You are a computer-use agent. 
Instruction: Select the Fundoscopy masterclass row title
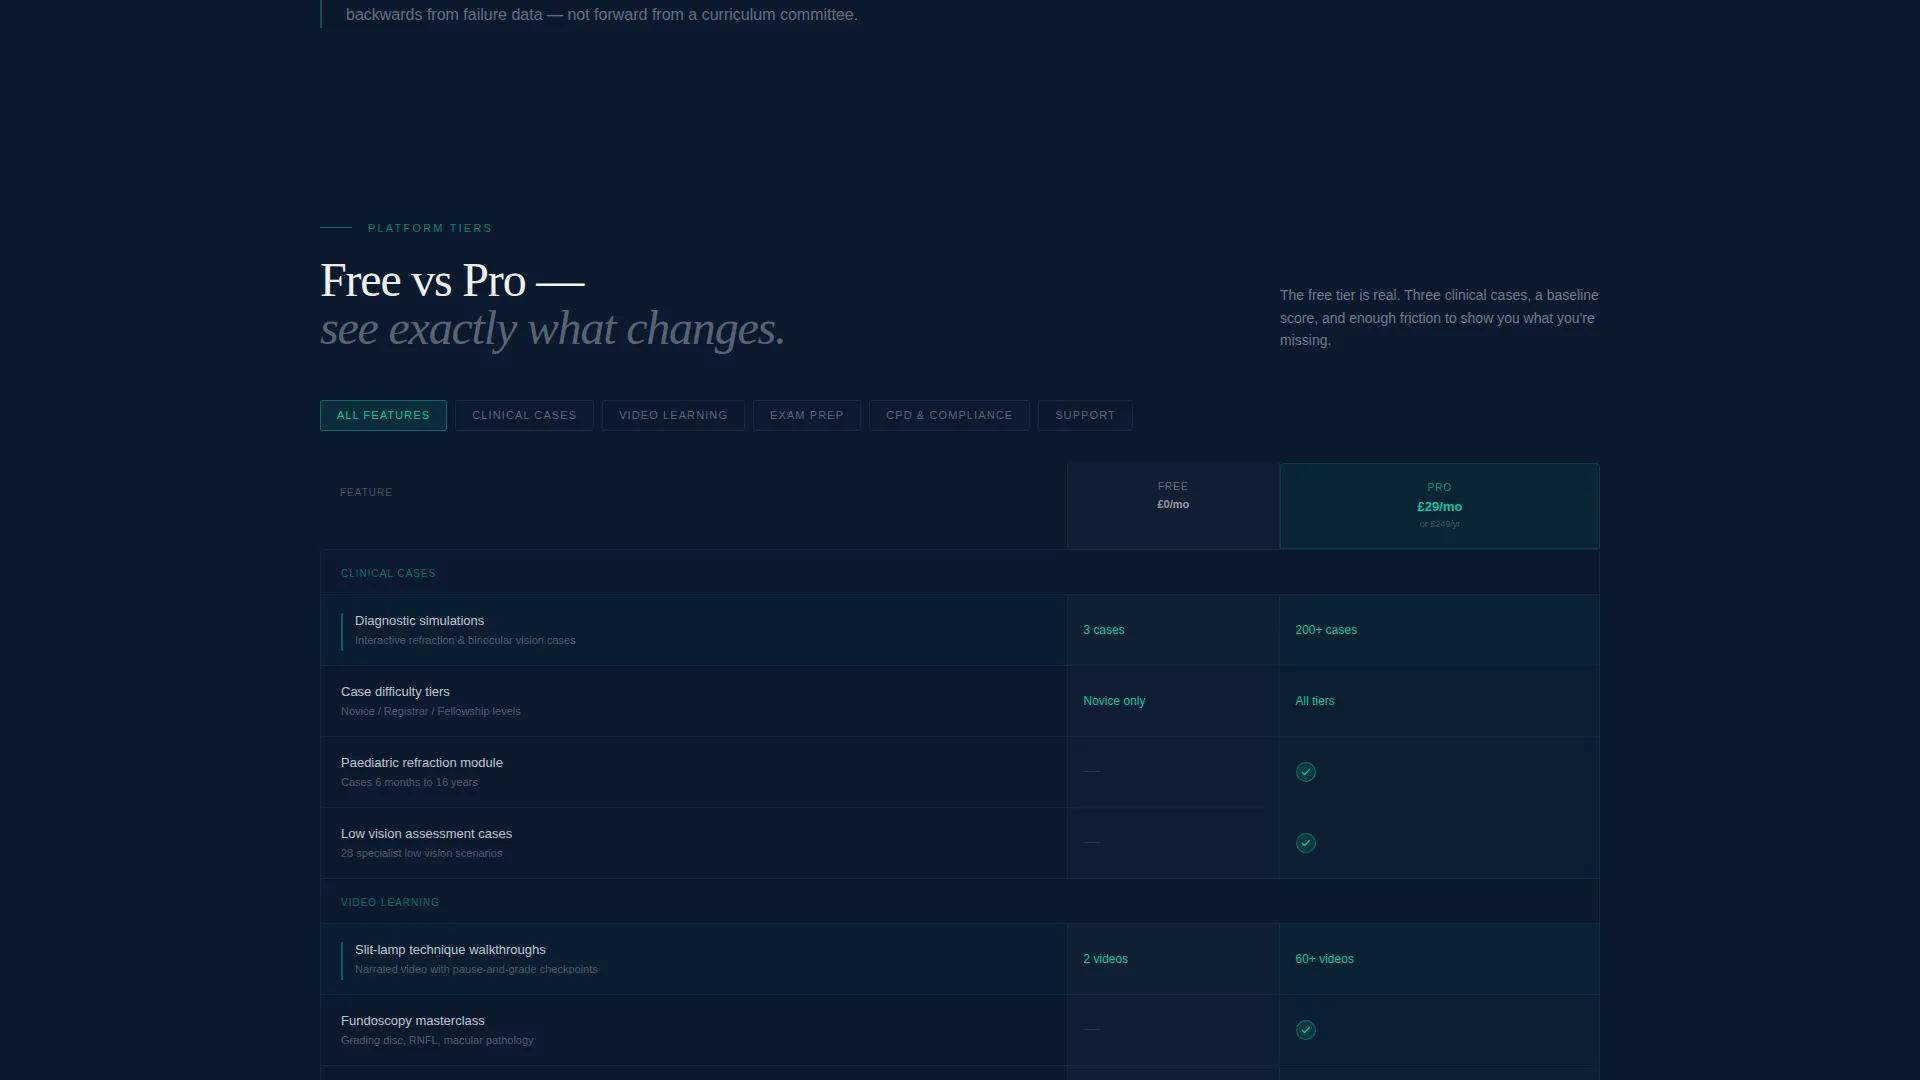(x=412, y=1021)
